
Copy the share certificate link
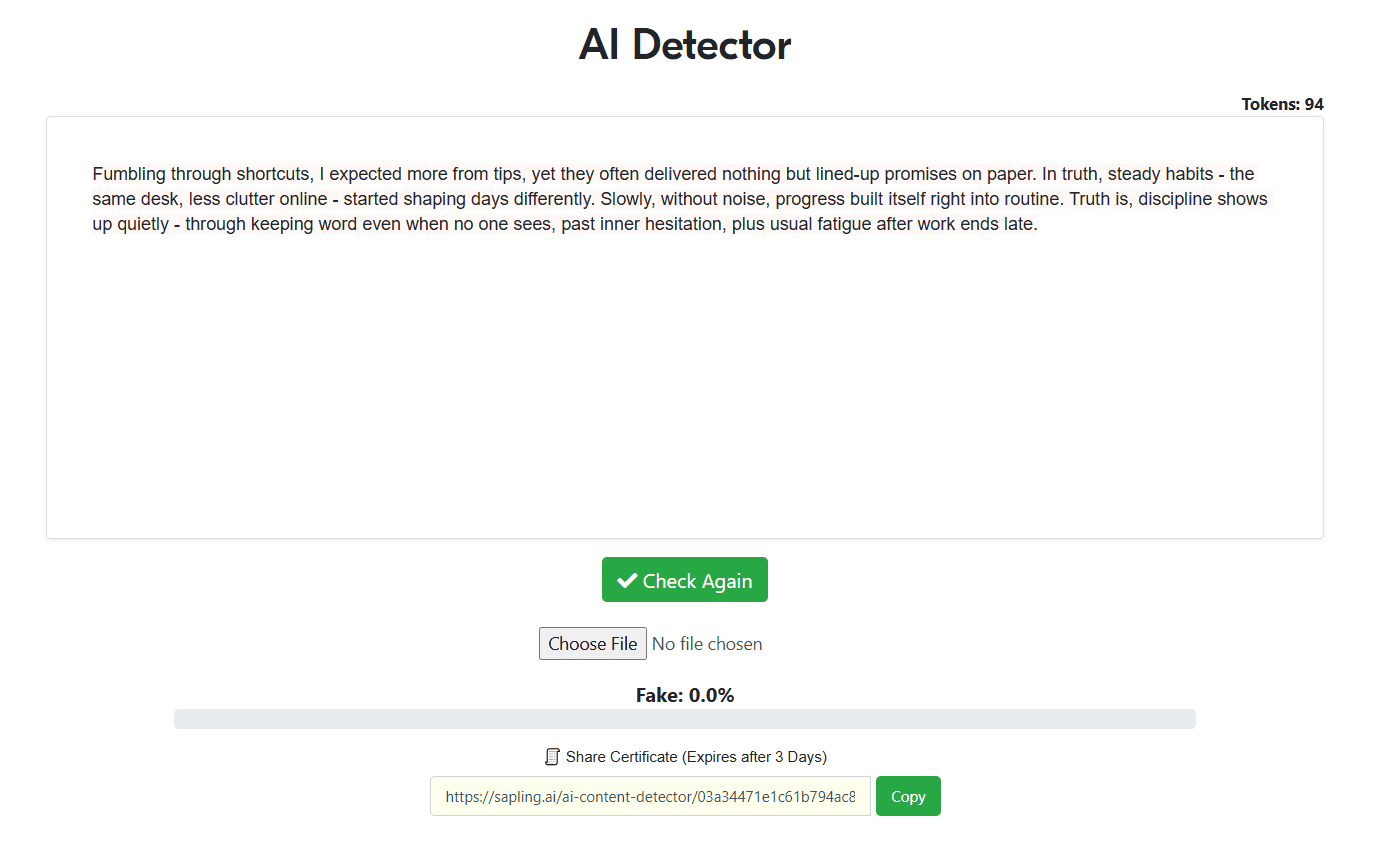pyautogui.click(x=908, y=797)
